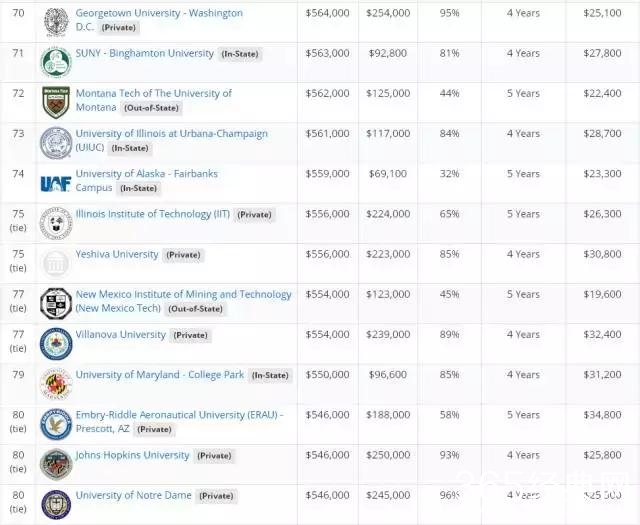Open the SUNY - Binghamton University link

click(x=144, y=53)
